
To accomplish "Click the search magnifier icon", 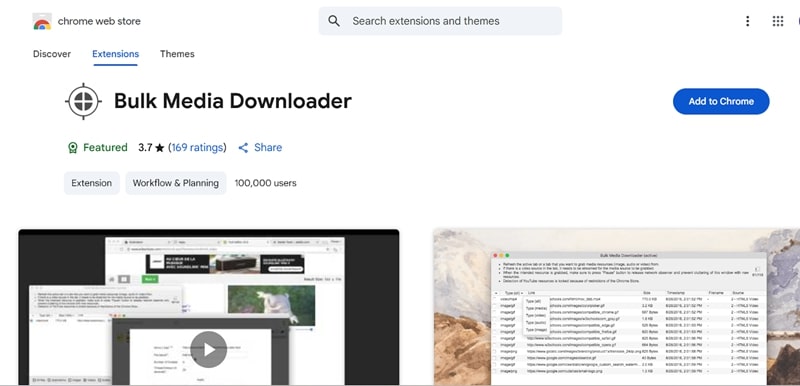I will coord(334,21).
